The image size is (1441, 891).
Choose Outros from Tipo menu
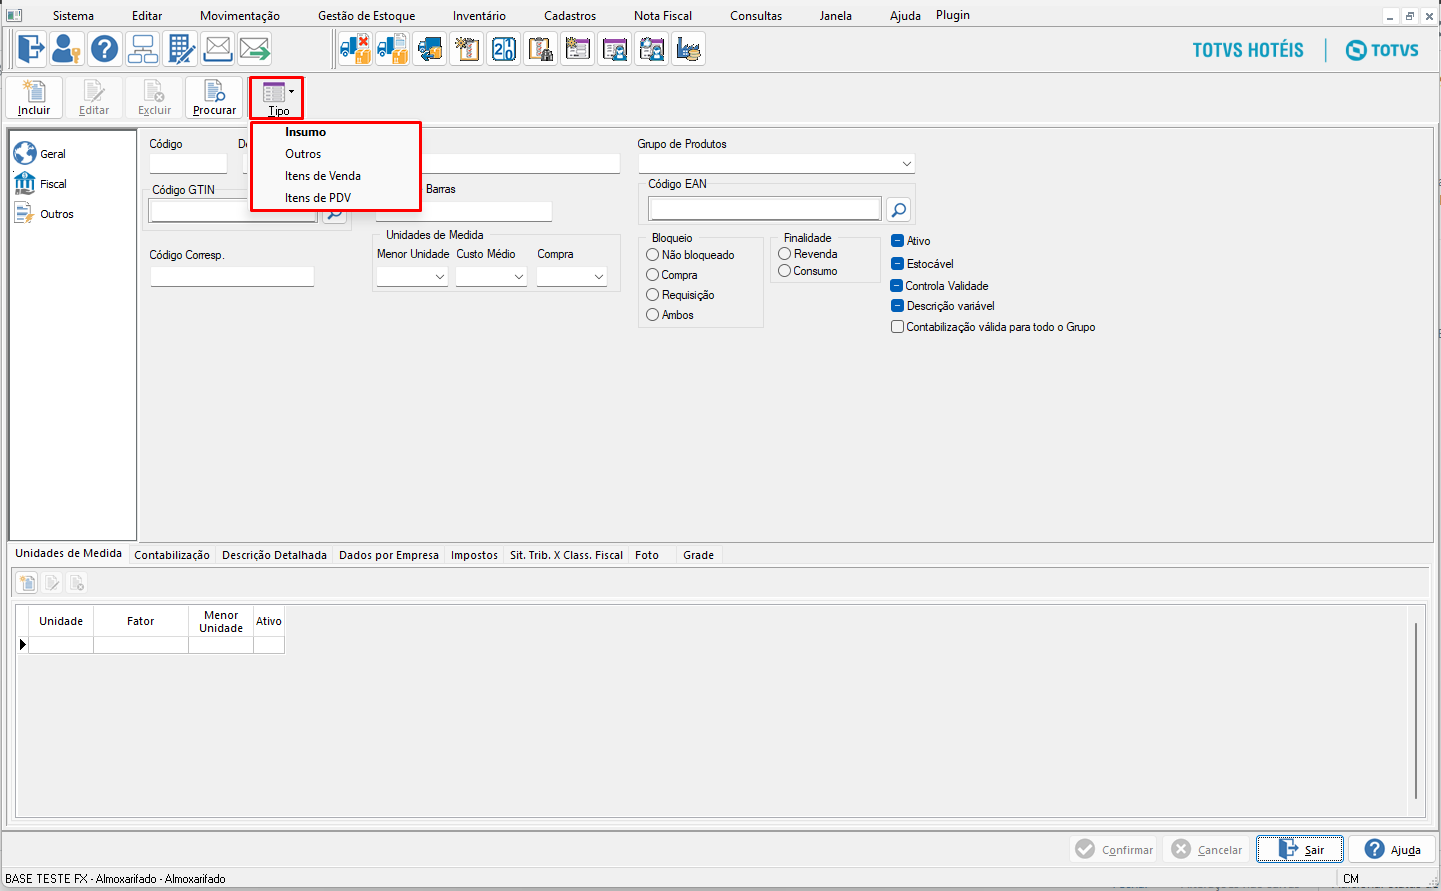tap(303, 154)
